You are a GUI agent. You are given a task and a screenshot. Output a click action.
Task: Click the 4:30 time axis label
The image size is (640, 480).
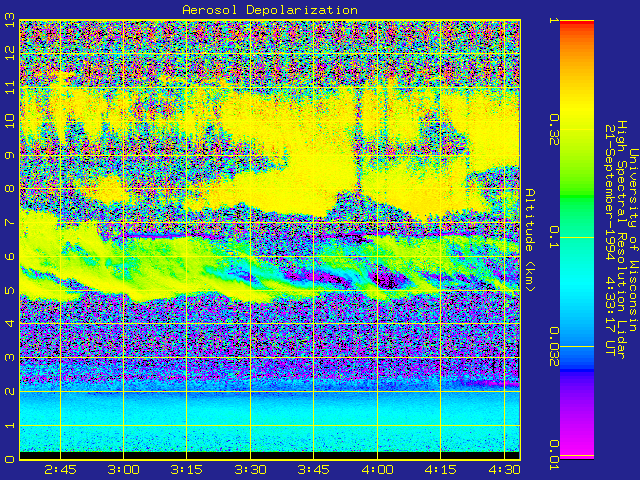tap(504, 470)
